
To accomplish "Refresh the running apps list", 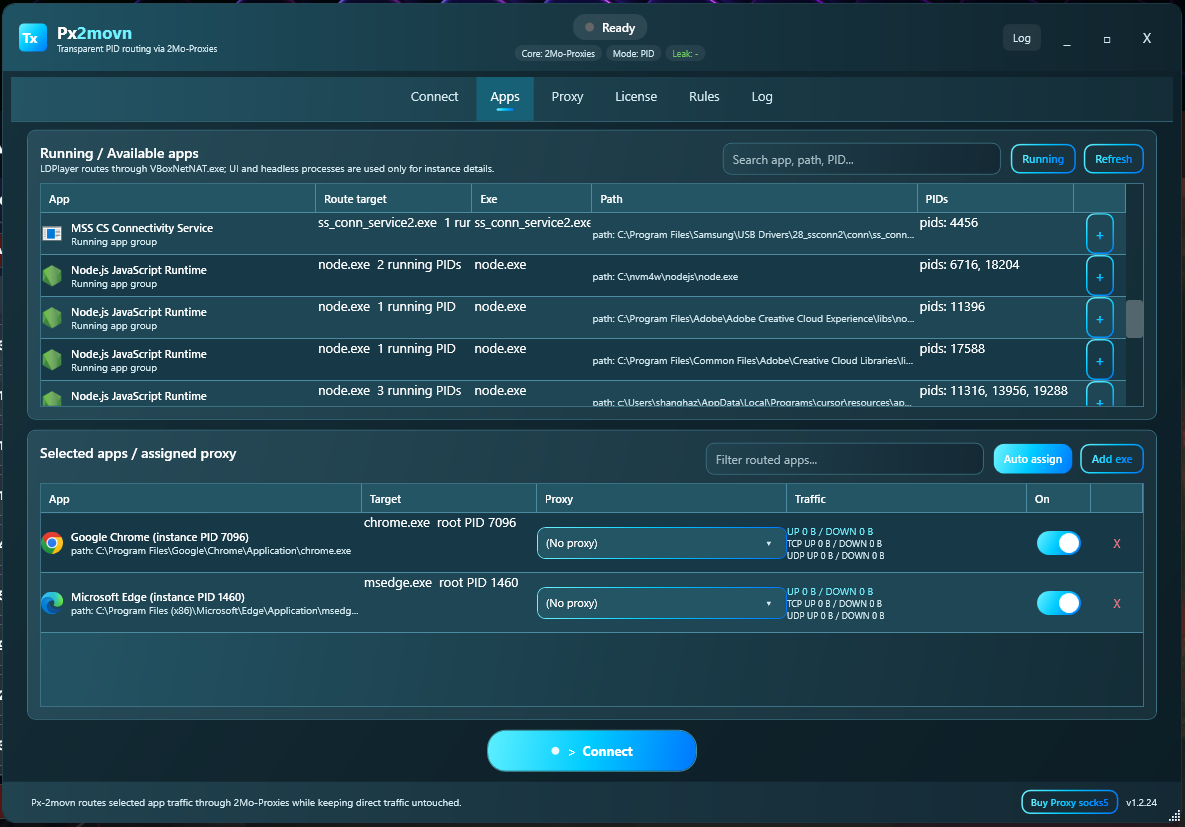I will click(1112, 159).
